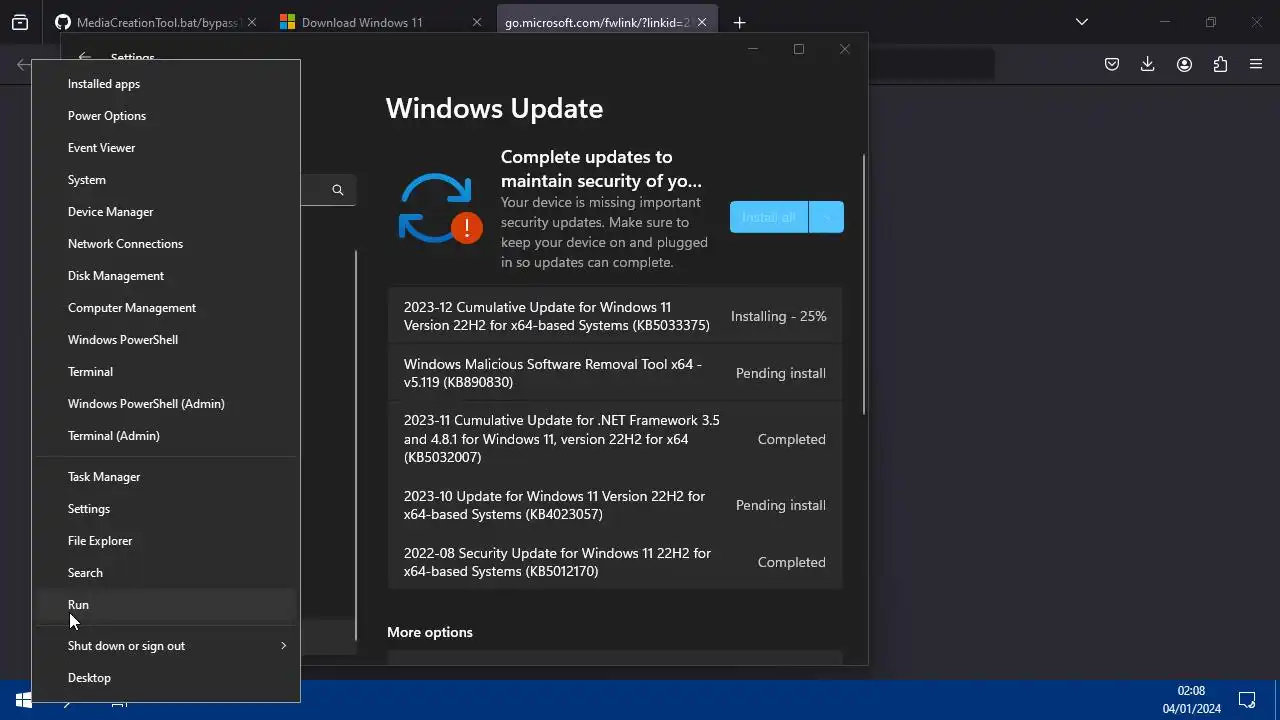Open the Extensions puzzle-piece icon
Image resolution: width=1280 pixels, height=720 pixels.
tap(1220, 64)
